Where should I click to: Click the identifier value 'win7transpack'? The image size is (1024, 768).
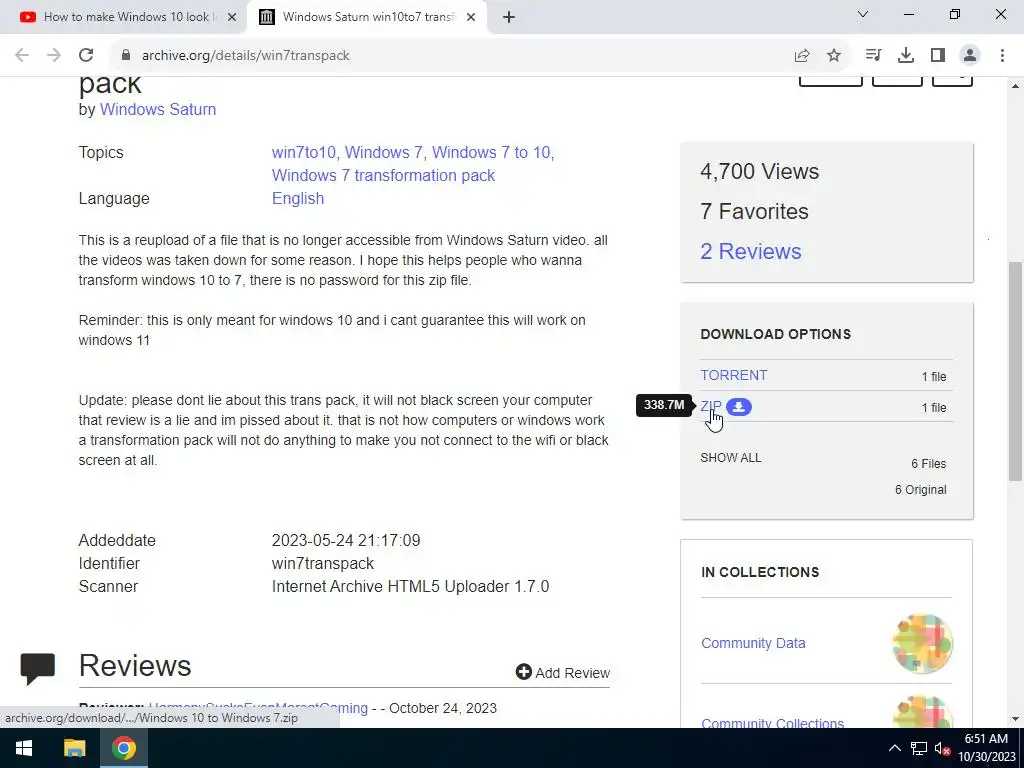point(323,564)
